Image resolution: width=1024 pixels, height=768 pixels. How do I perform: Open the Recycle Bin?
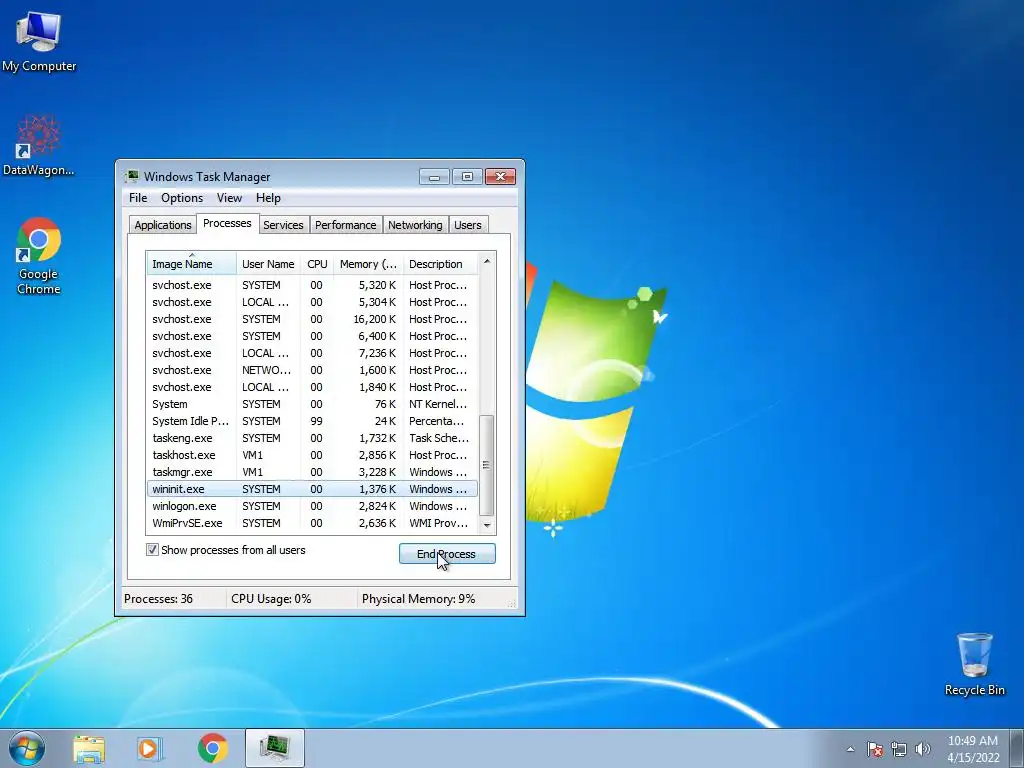(x=974, y=664)
